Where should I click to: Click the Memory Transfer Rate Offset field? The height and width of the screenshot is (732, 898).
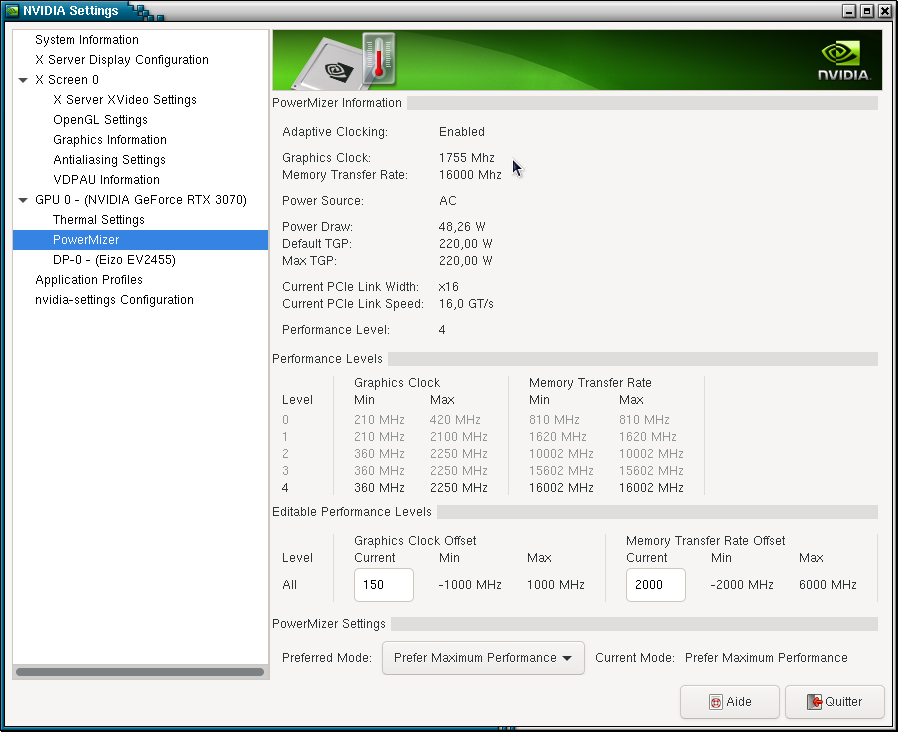click(x=656, y=585)
